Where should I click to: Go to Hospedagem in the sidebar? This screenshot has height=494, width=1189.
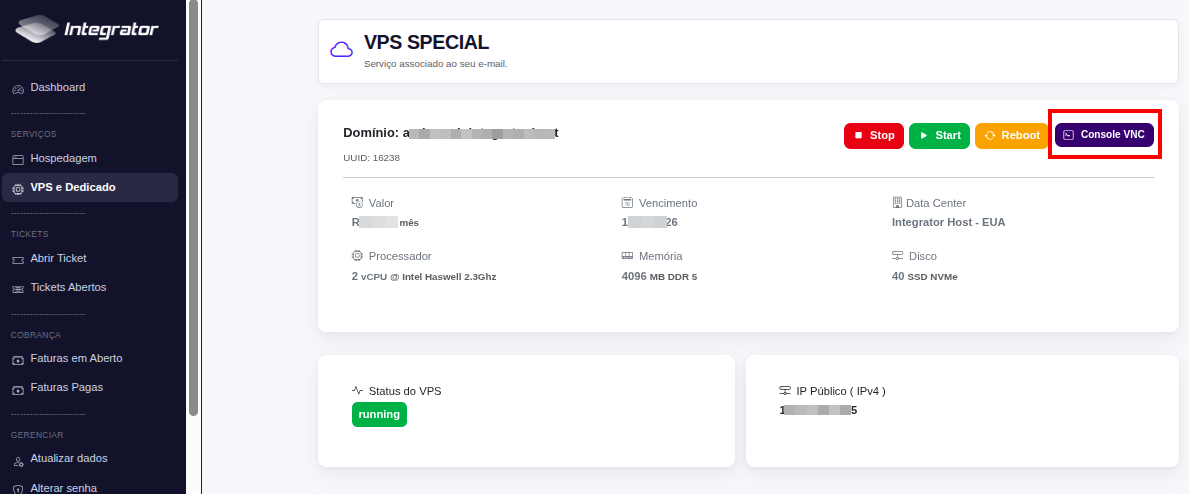(x=63, y=158)
